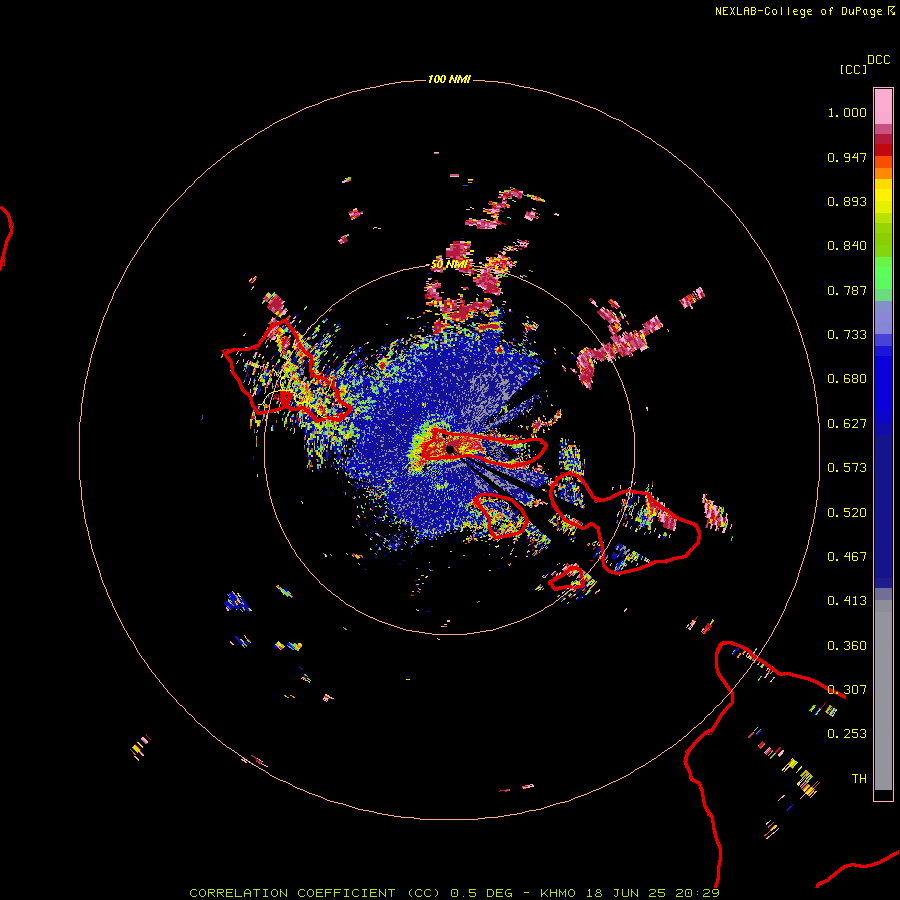This screenshot has width=900, height=900.
Task: Click the DCC product label above color bar
Action: click(x=878, y=60)
